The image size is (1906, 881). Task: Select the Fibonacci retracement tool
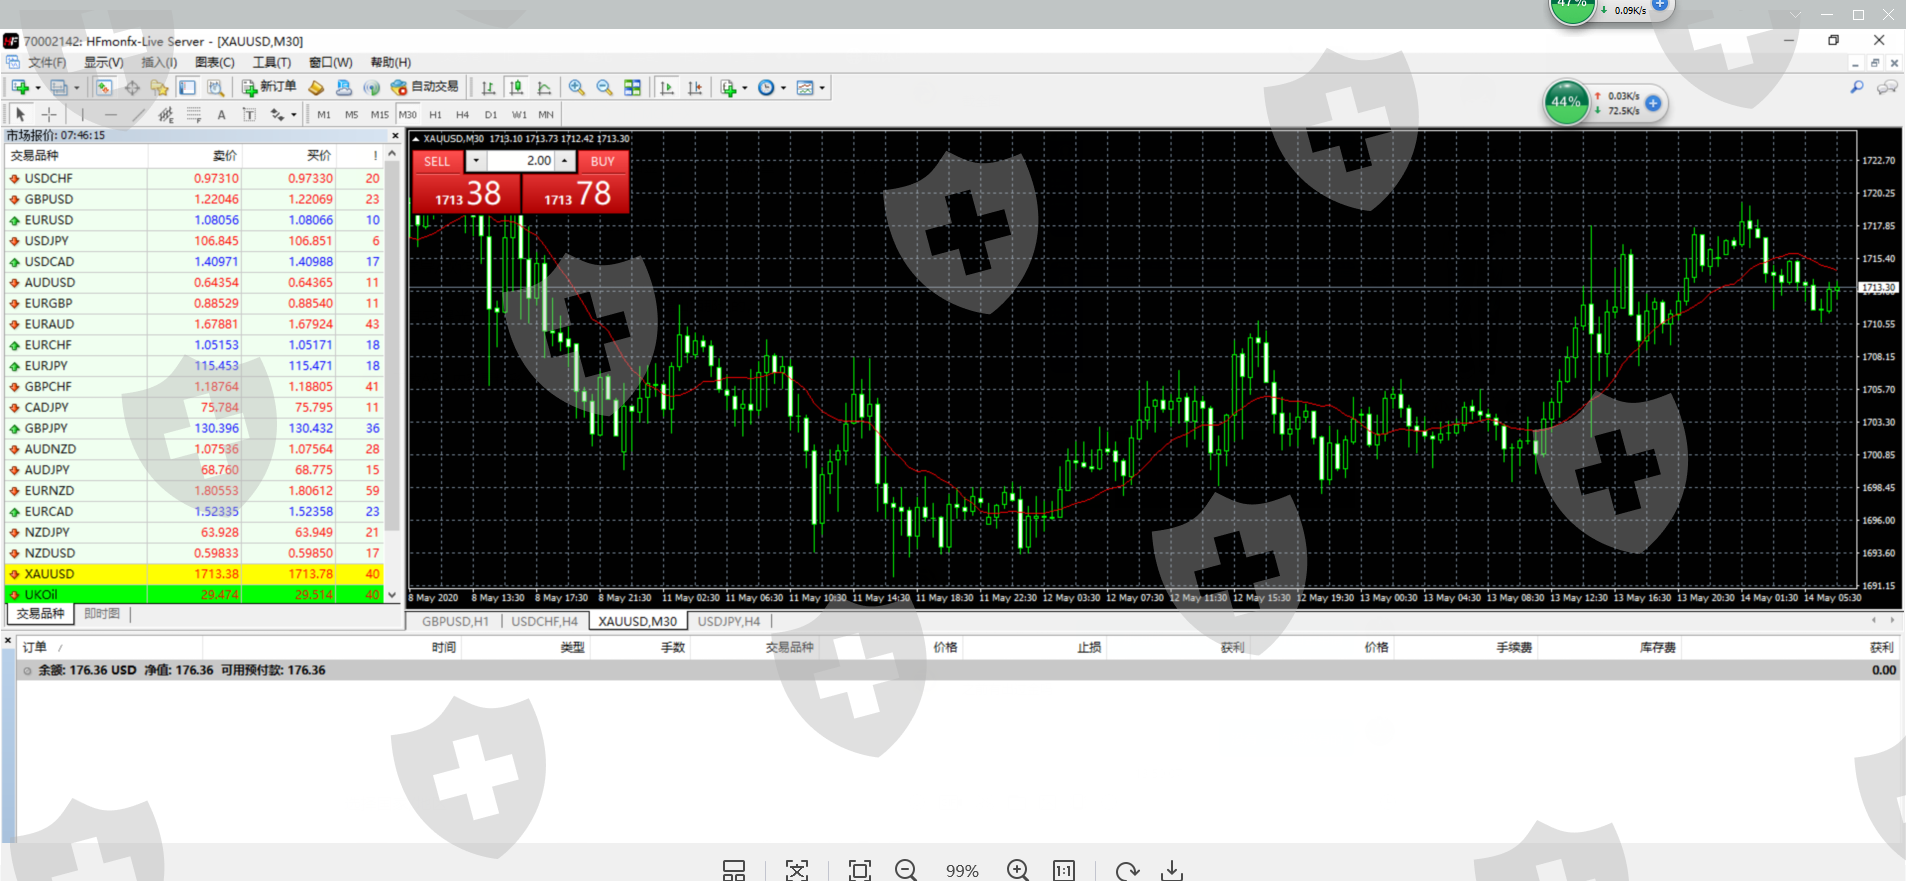(x=194, y=115)
